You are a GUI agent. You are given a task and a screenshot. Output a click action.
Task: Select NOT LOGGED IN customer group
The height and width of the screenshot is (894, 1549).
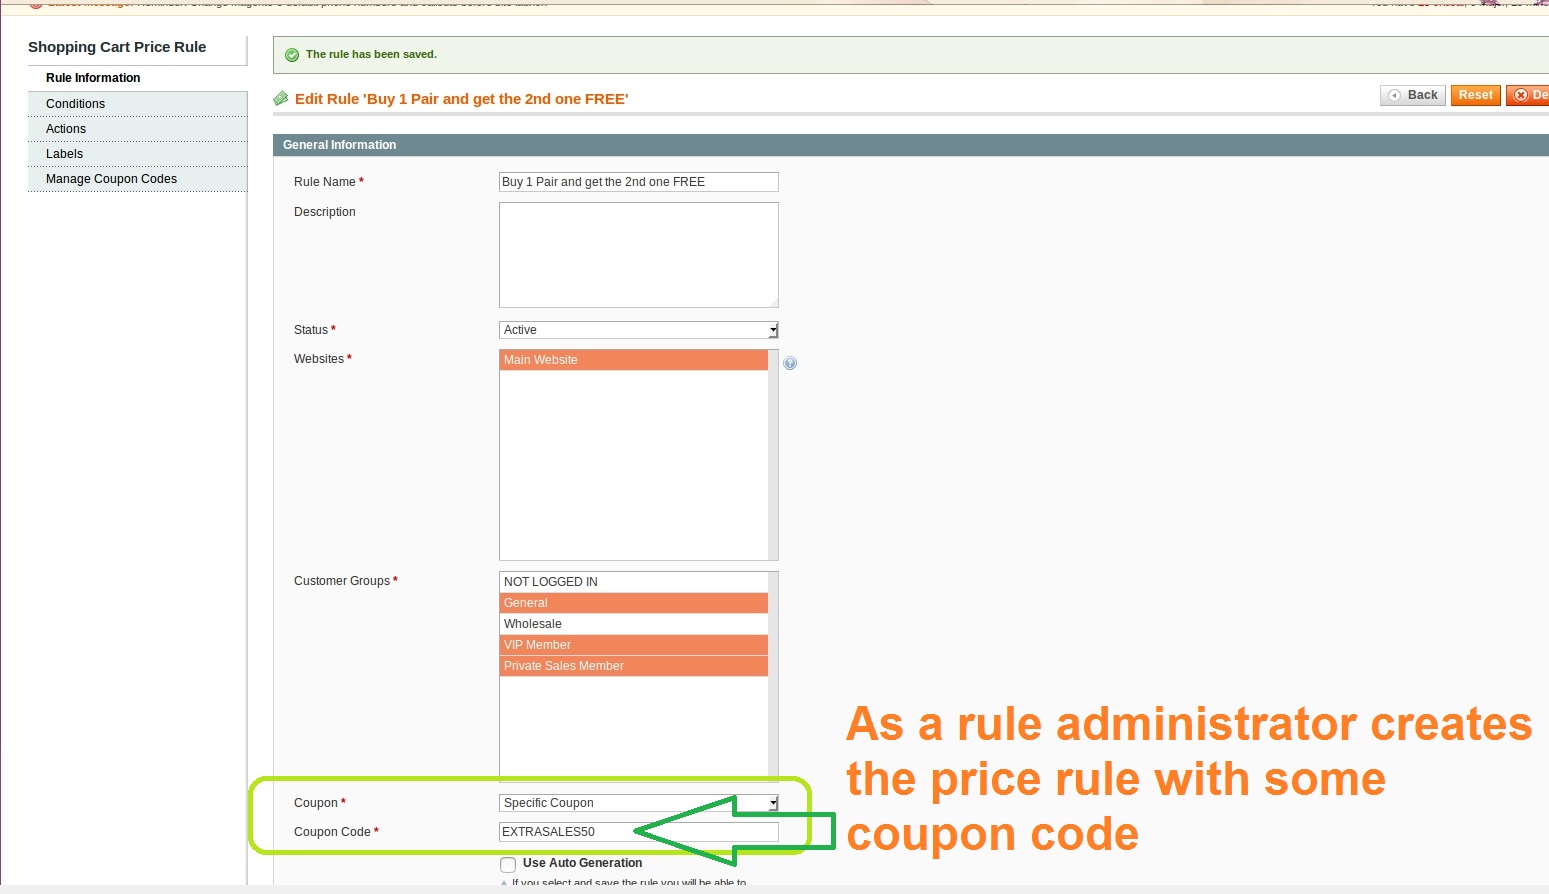[x=634, y=582]
